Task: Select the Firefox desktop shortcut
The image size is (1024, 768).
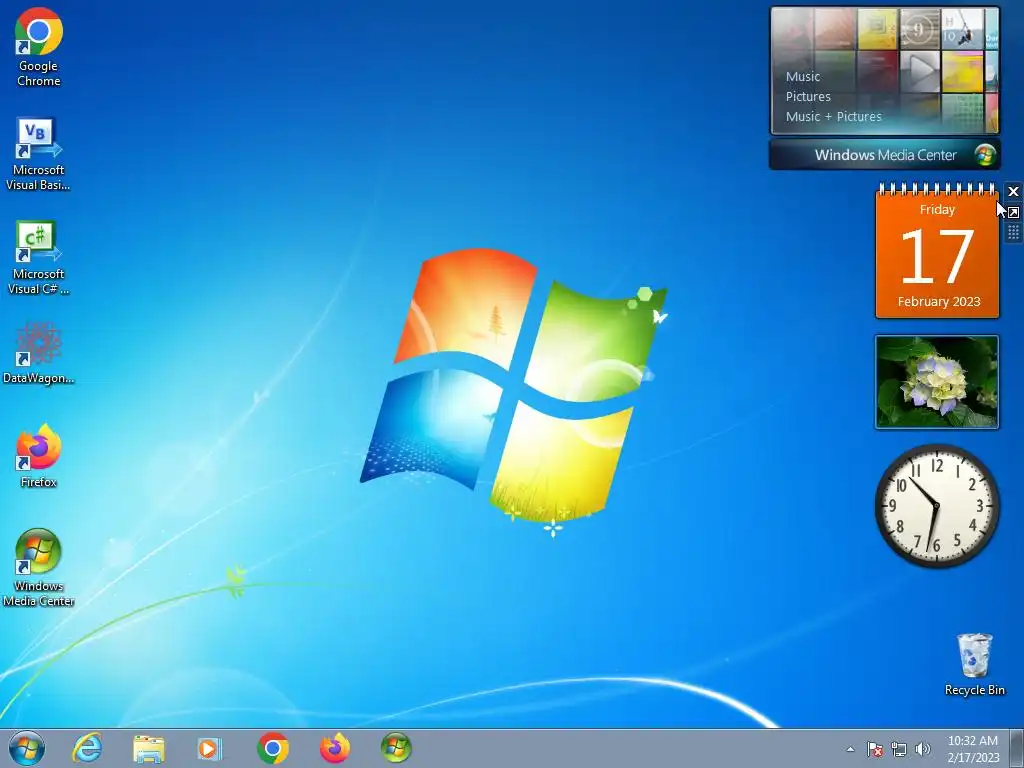Action: coord(39,456)
